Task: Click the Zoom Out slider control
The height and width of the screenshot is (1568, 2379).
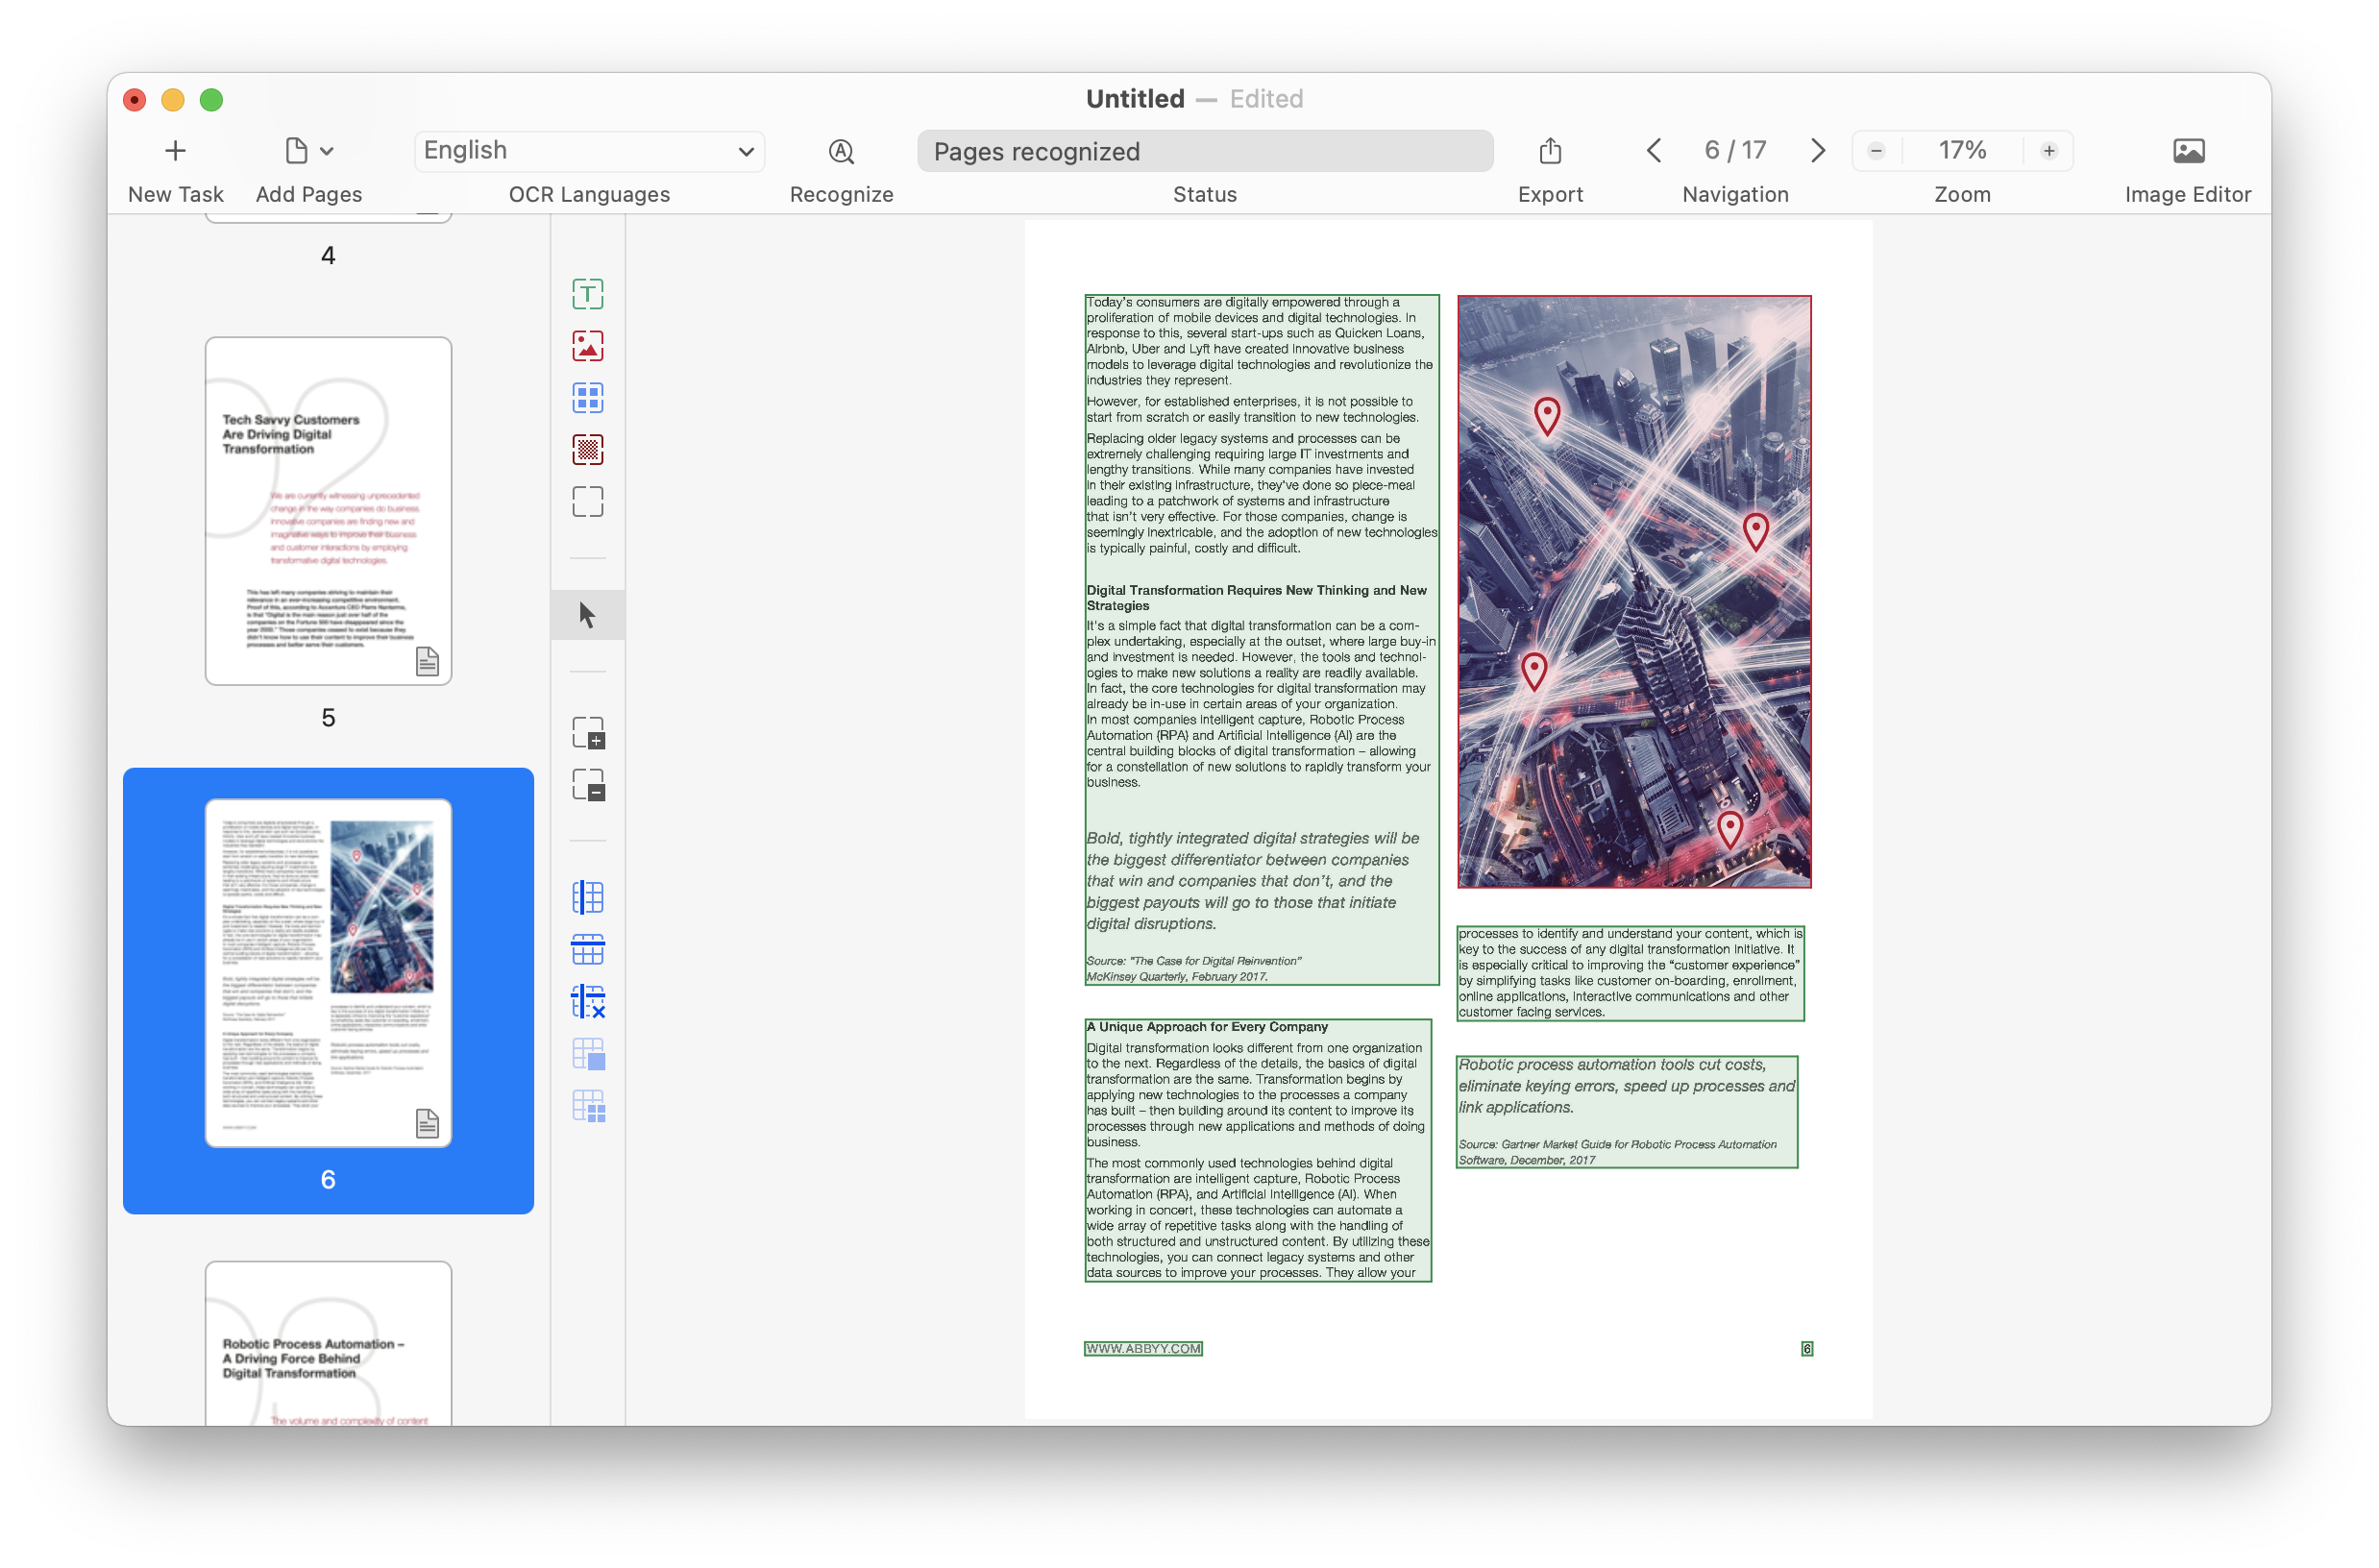Action: (x=1876, y=151)
